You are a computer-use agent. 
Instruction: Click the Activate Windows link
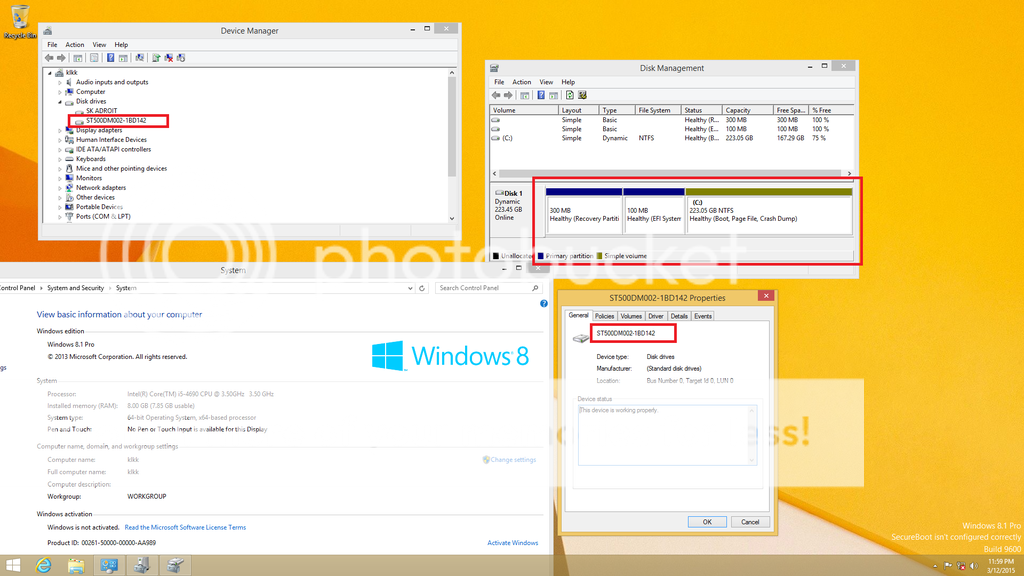pyautogui.click(x=512, y=543)
